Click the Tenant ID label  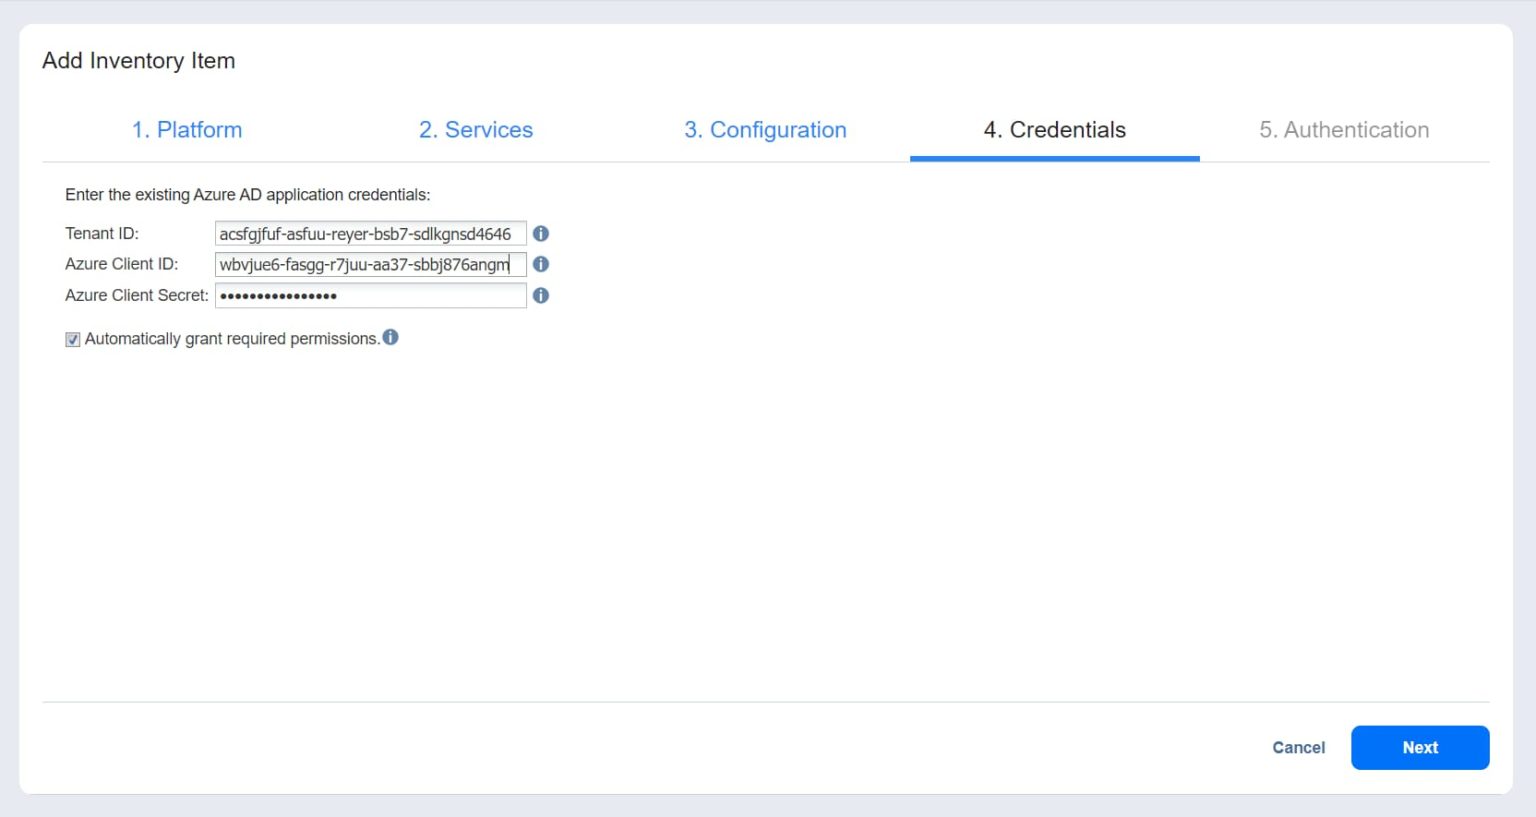[101, 233]
